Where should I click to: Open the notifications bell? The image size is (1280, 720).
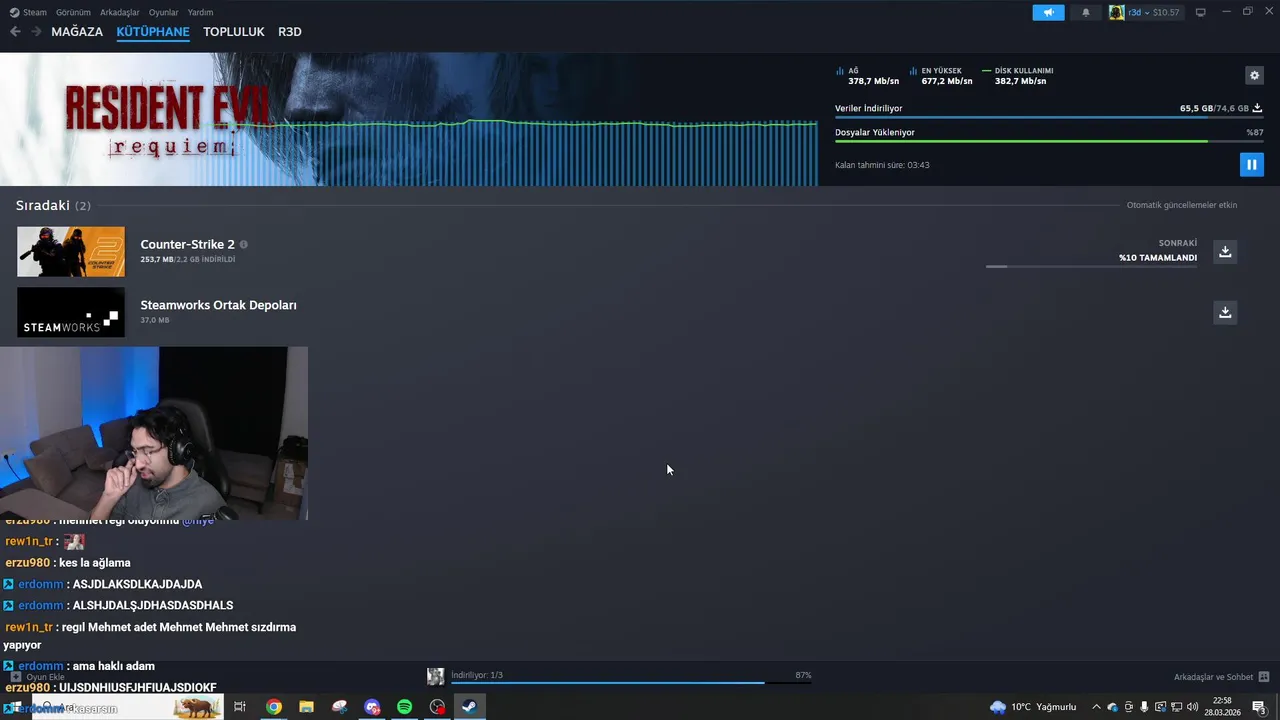tap(1086, 12)
